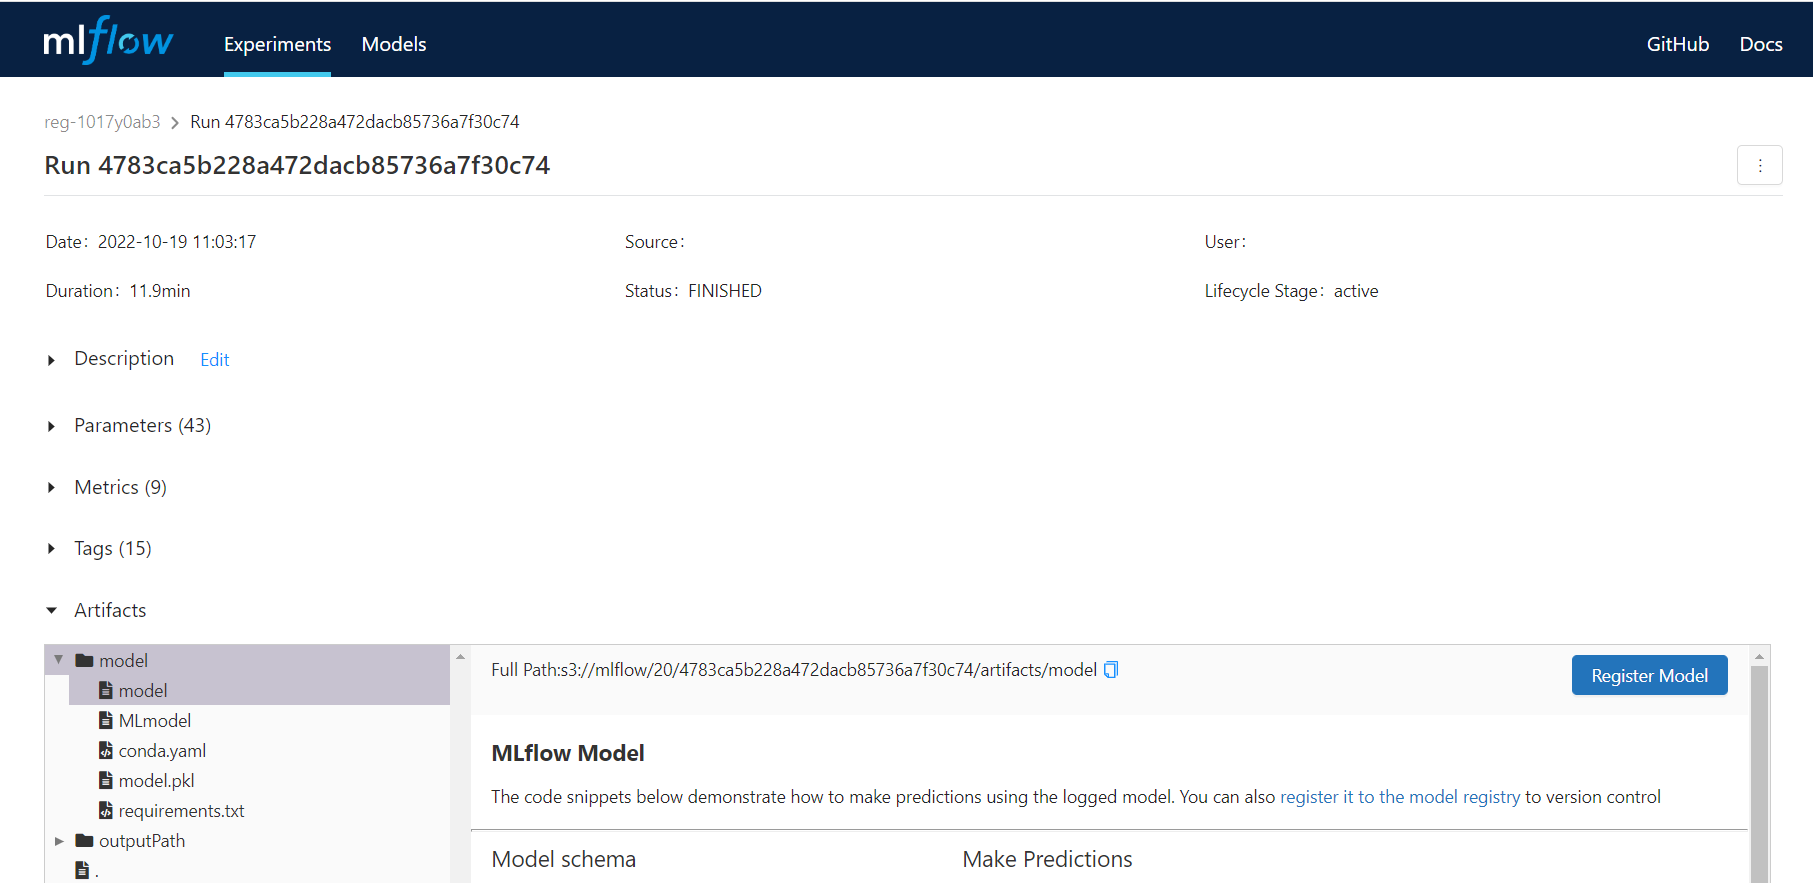The height and width of the screenshot is (883, 1813).
Task: Open the run actions three-dot menu
Action: coord(1759,166)
